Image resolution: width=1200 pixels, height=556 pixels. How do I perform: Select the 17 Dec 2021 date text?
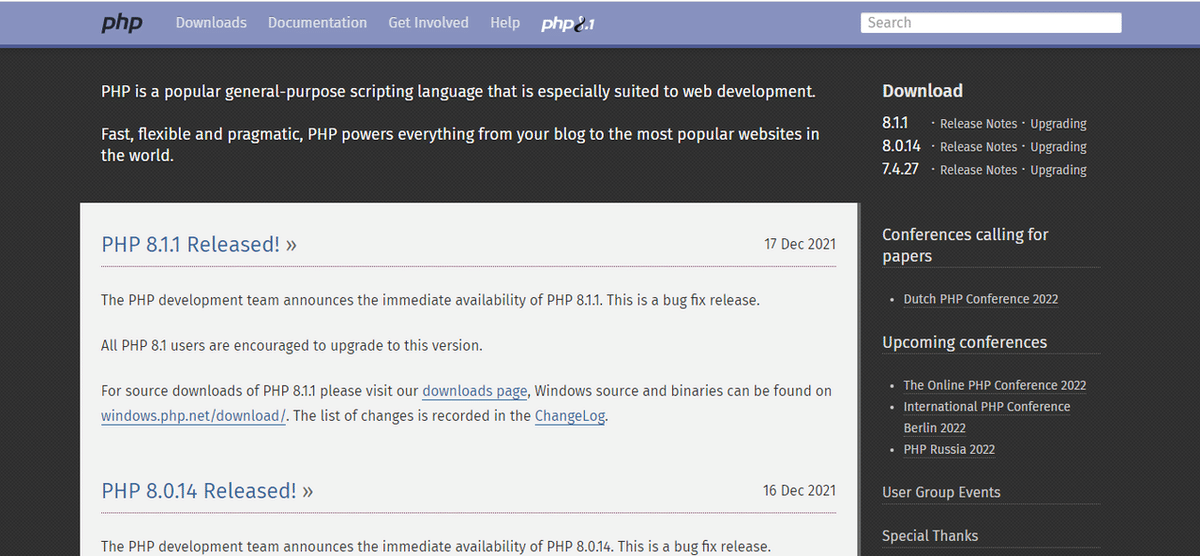click(800, 244)
